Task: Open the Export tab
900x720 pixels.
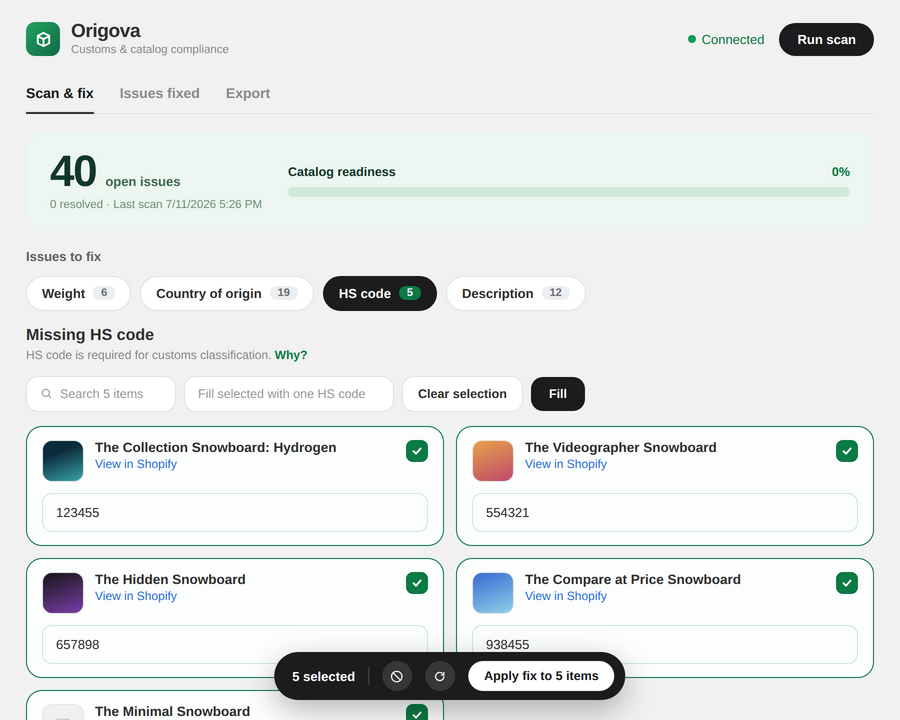Action: pos(248,93)
